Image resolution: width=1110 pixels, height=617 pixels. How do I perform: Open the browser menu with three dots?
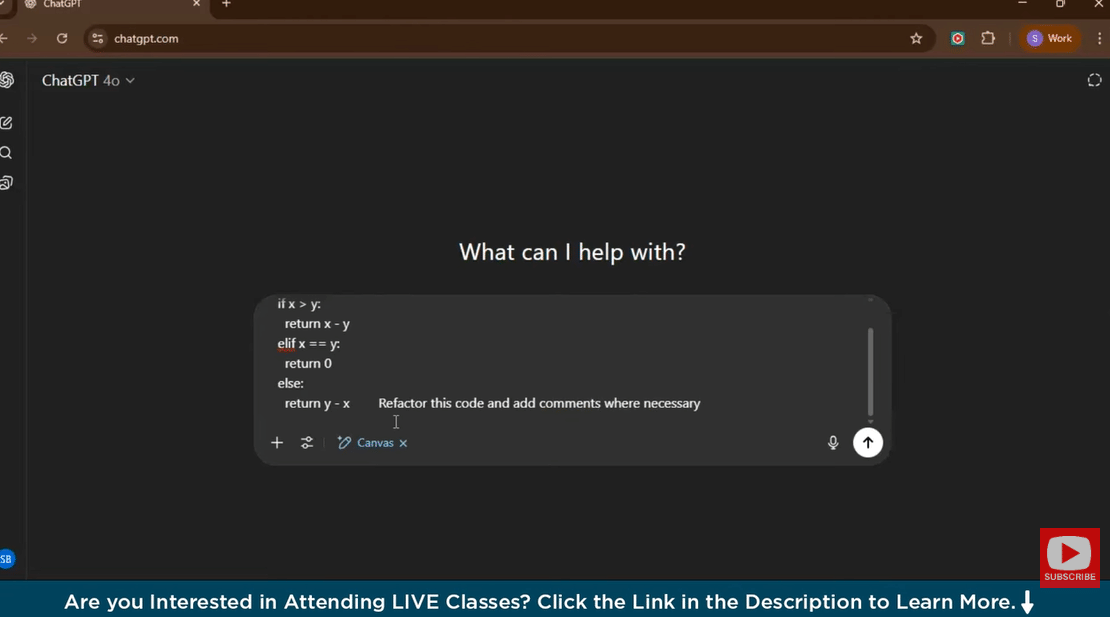coord(1097,38)
